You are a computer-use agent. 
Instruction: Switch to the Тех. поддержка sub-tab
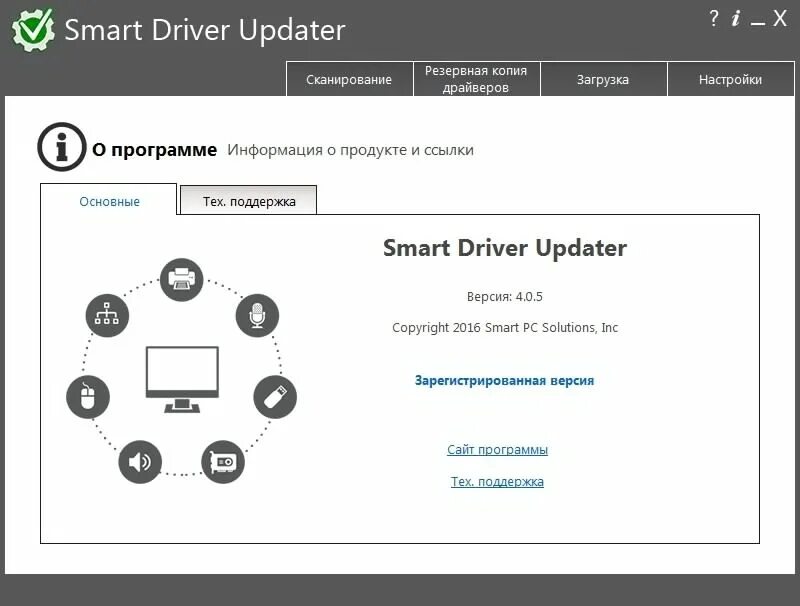coord(248,200)
